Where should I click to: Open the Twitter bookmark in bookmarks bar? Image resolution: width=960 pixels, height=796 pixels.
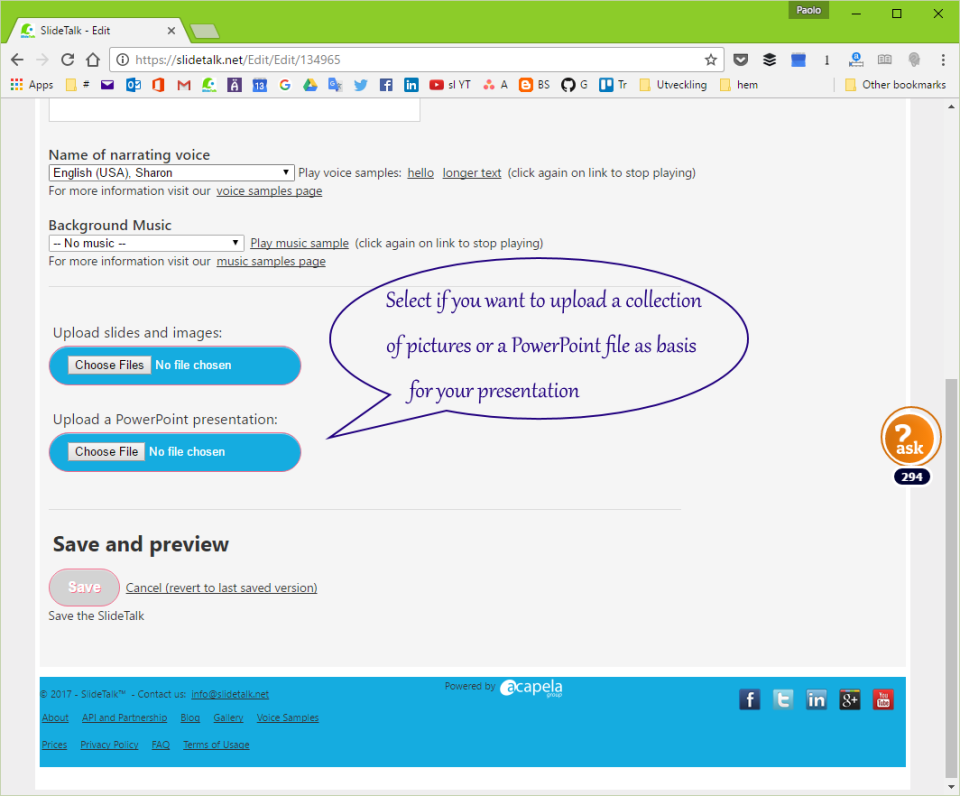click(x=361, y=84)
